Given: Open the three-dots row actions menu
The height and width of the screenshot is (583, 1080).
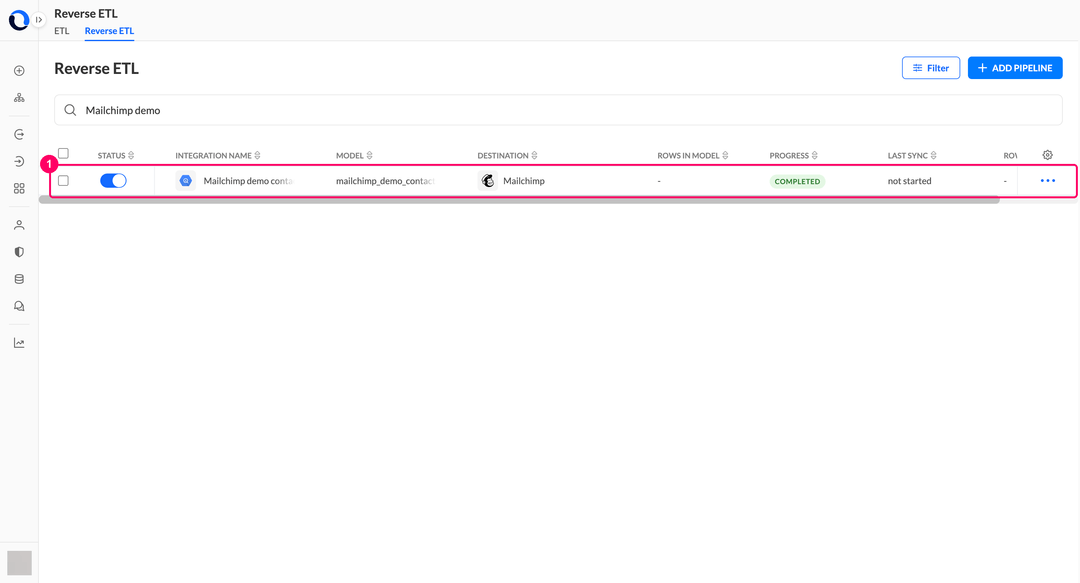Looking at the screenshot, I should point(1048,181).
